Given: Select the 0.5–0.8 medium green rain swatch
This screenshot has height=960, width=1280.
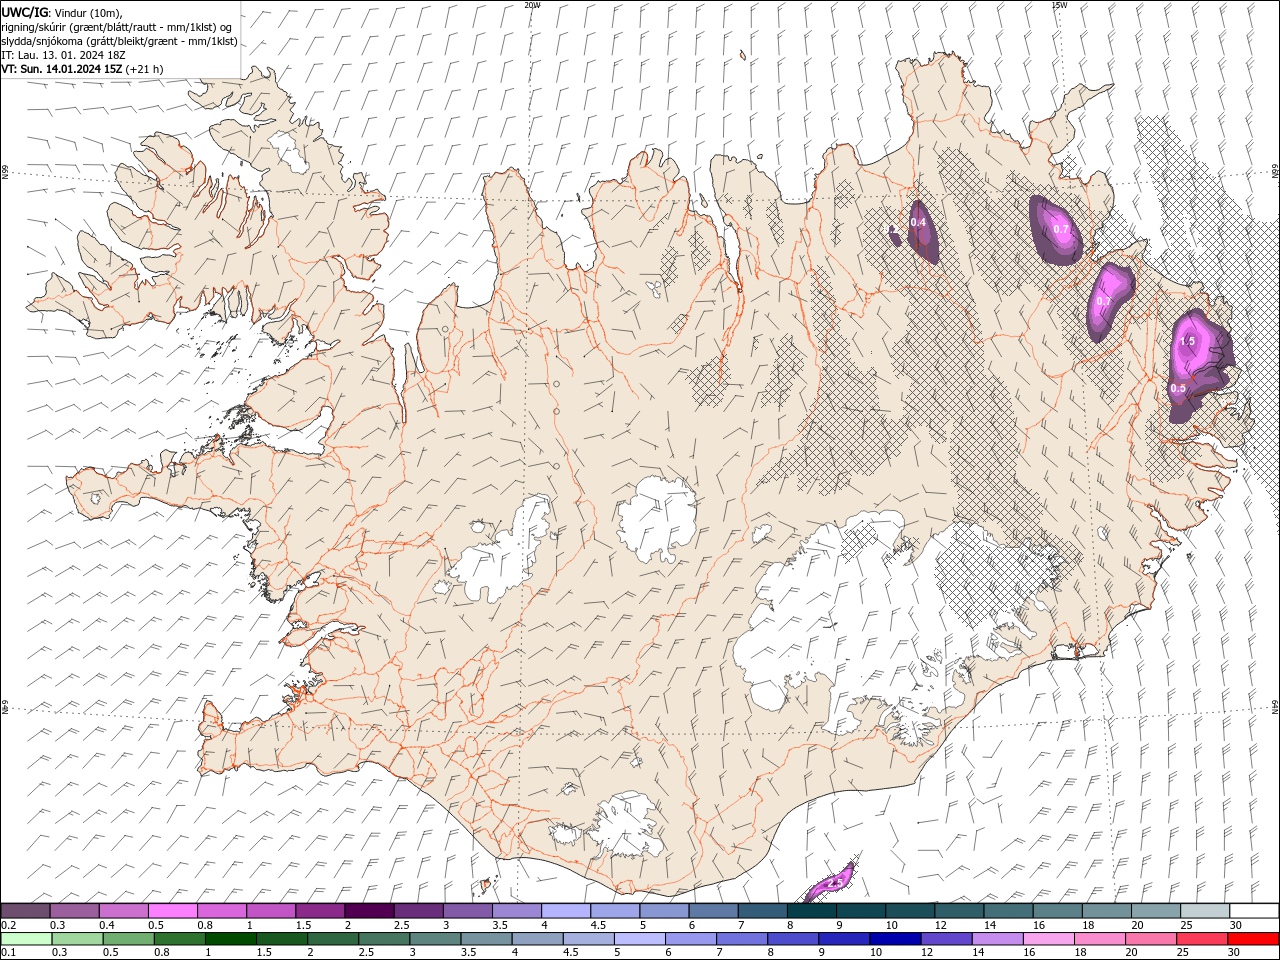Looking at the screenshot, I should [129, 939].
